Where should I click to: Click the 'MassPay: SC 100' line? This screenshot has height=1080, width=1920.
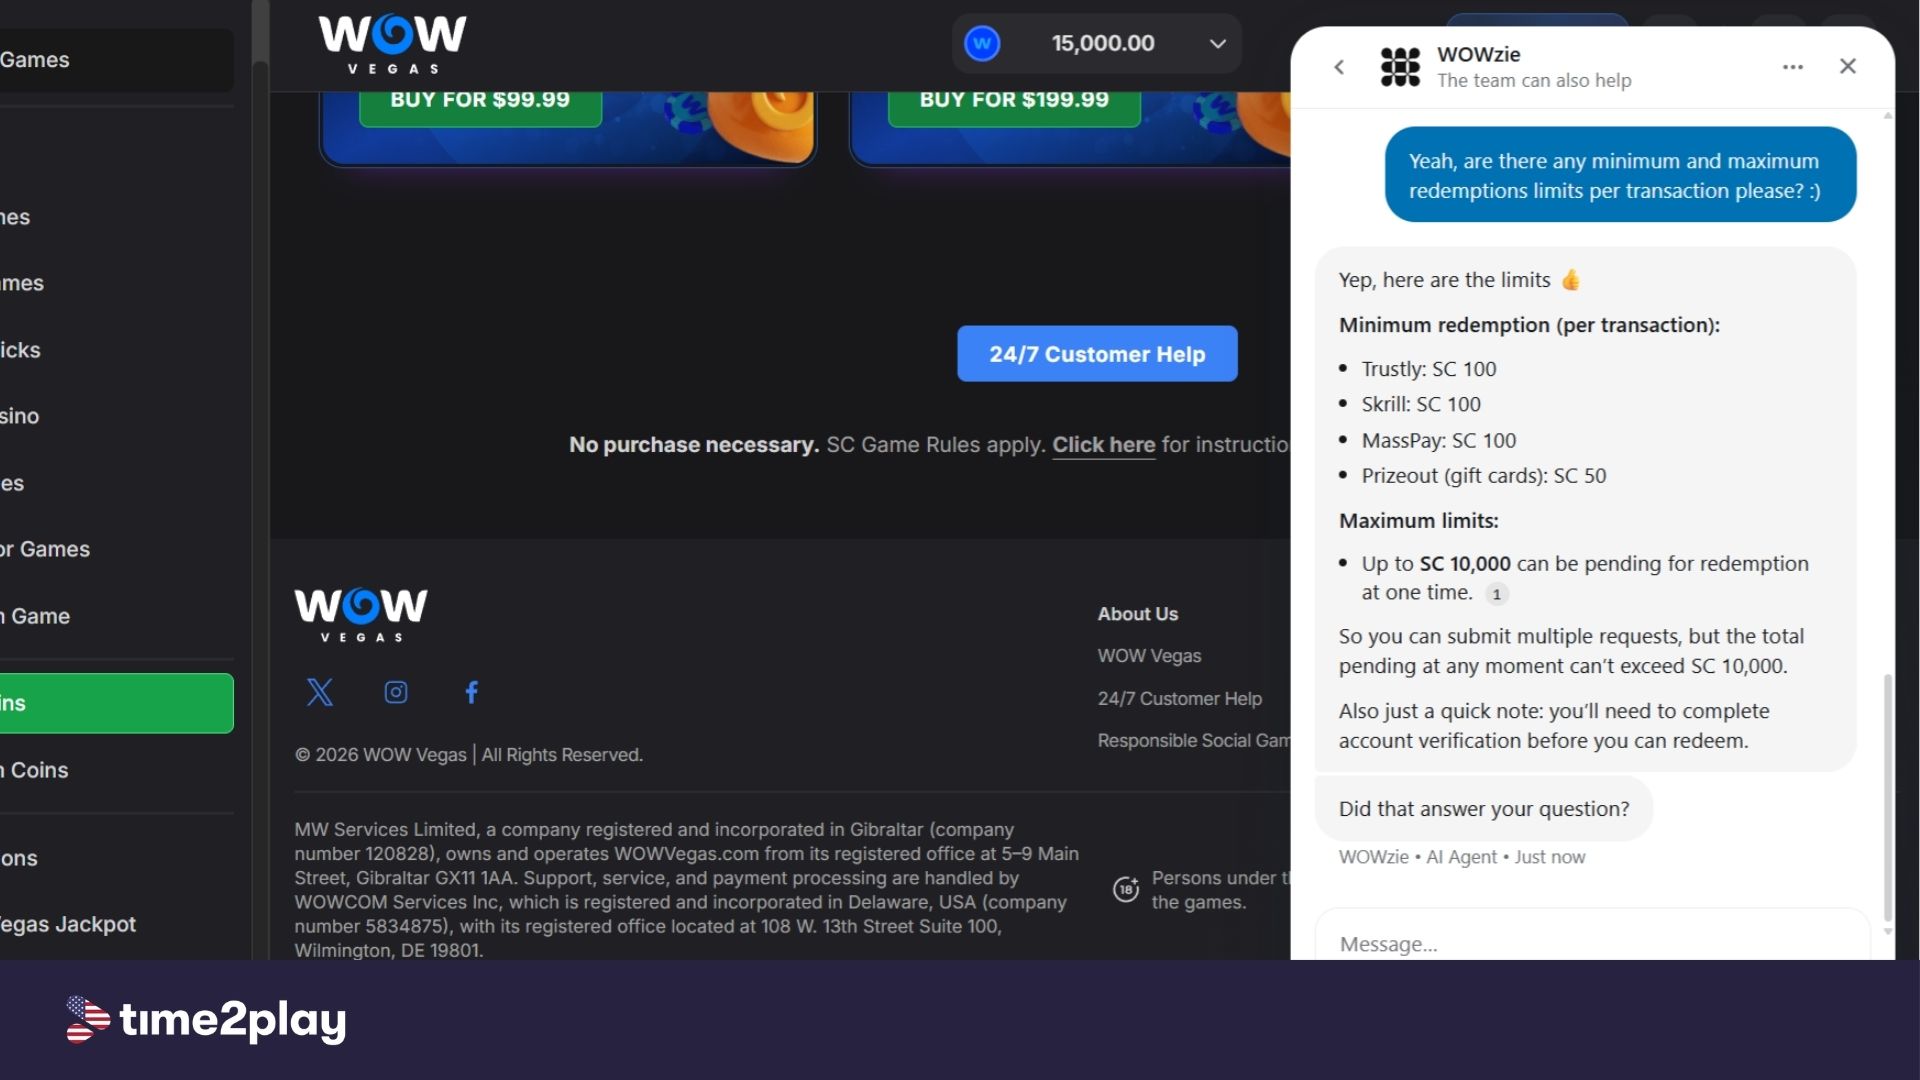coord(1438,440)
